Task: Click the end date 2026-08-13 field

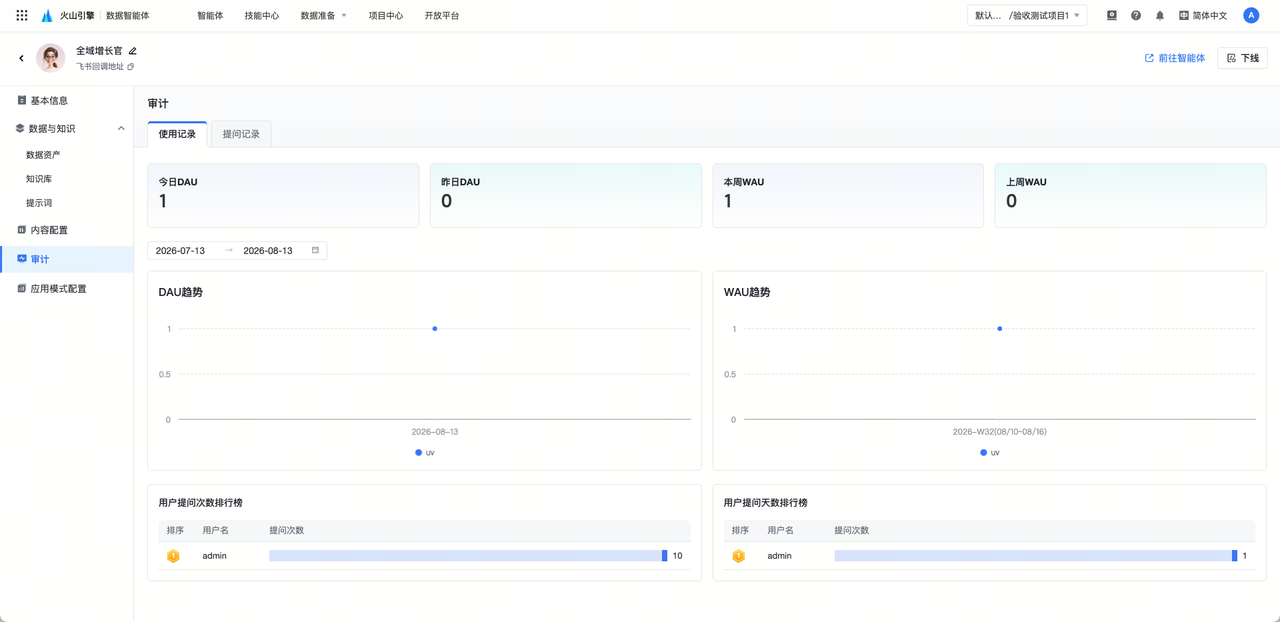Action: (x=269, y=250)
